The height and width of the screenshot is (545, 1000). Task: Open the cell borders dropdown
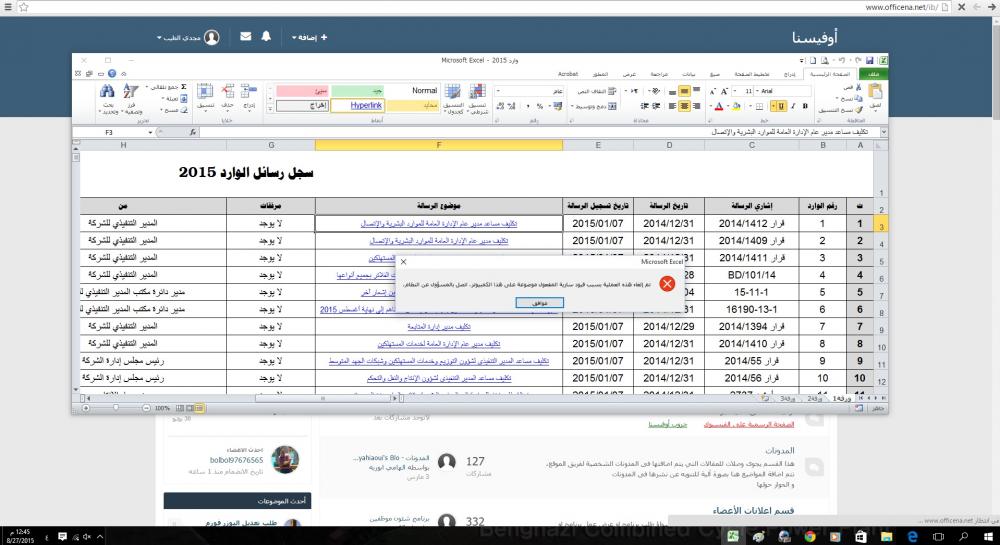point(751,106)
